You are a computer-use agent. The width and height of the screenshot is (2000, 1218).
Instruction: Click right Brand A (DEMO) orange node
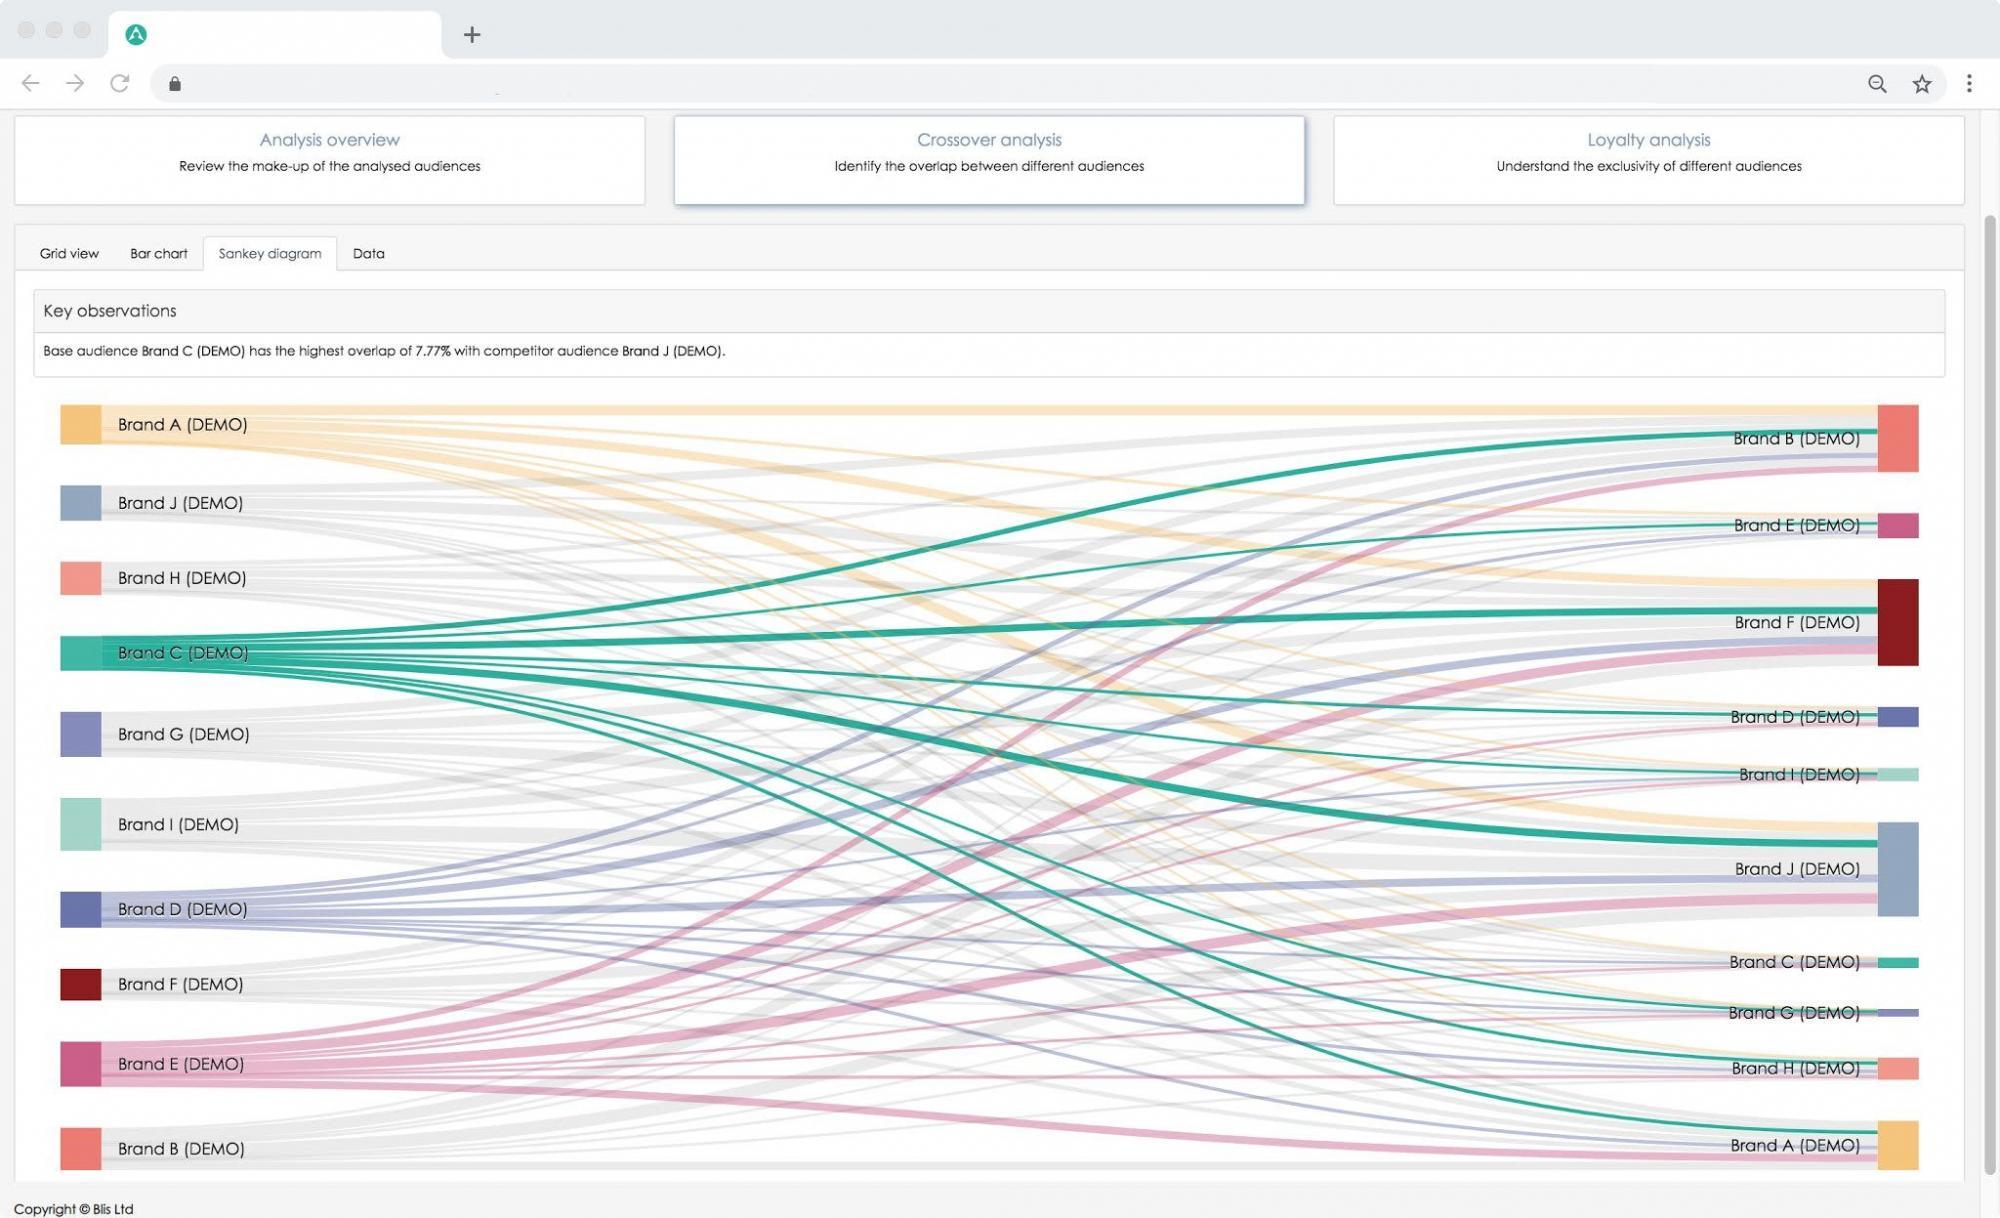1898,1145
